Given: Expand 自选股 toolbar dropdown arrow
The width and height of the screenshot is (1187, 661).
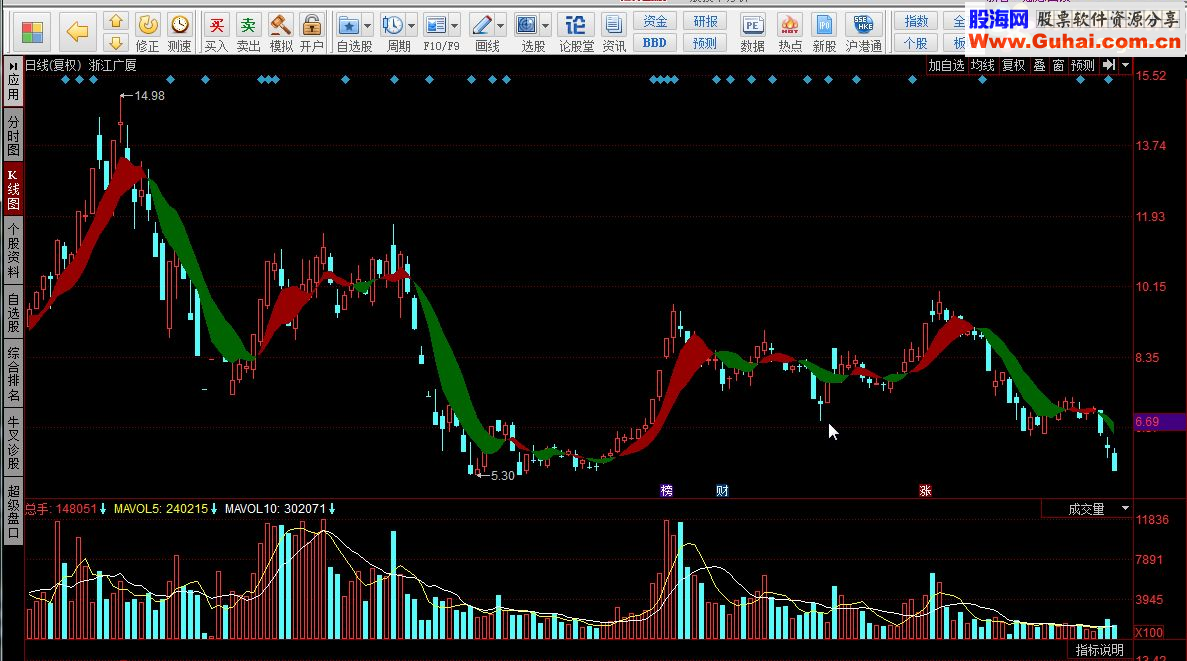Looking at the screenshot, I should (x=368, y=26).
